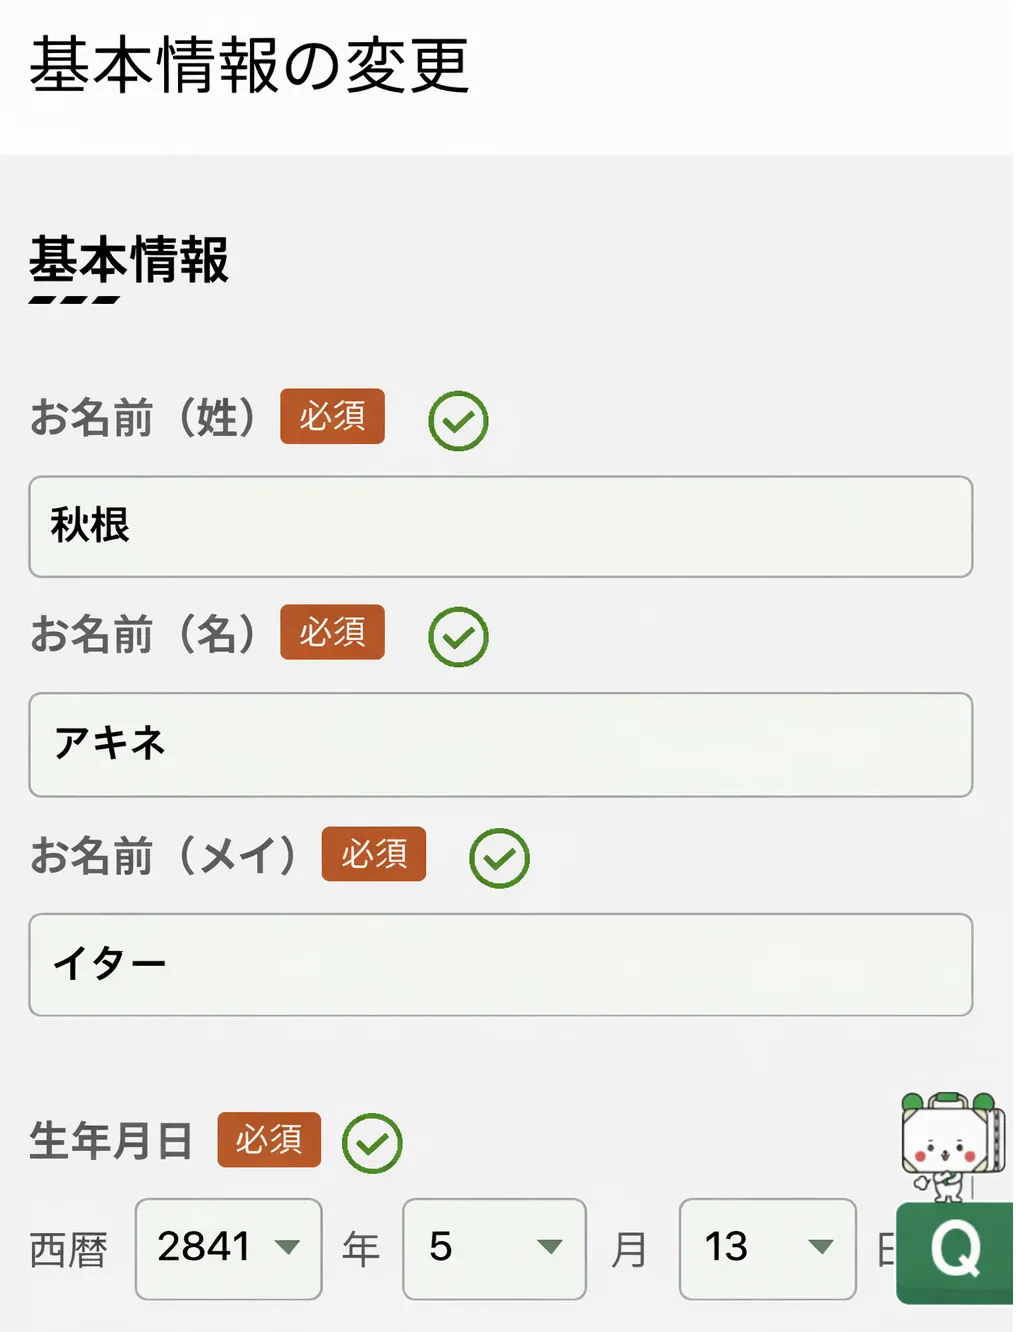Screen dimensions: 1016x1332
Task: Click the 基本情報の変更 page title
Action: (249, 66)
